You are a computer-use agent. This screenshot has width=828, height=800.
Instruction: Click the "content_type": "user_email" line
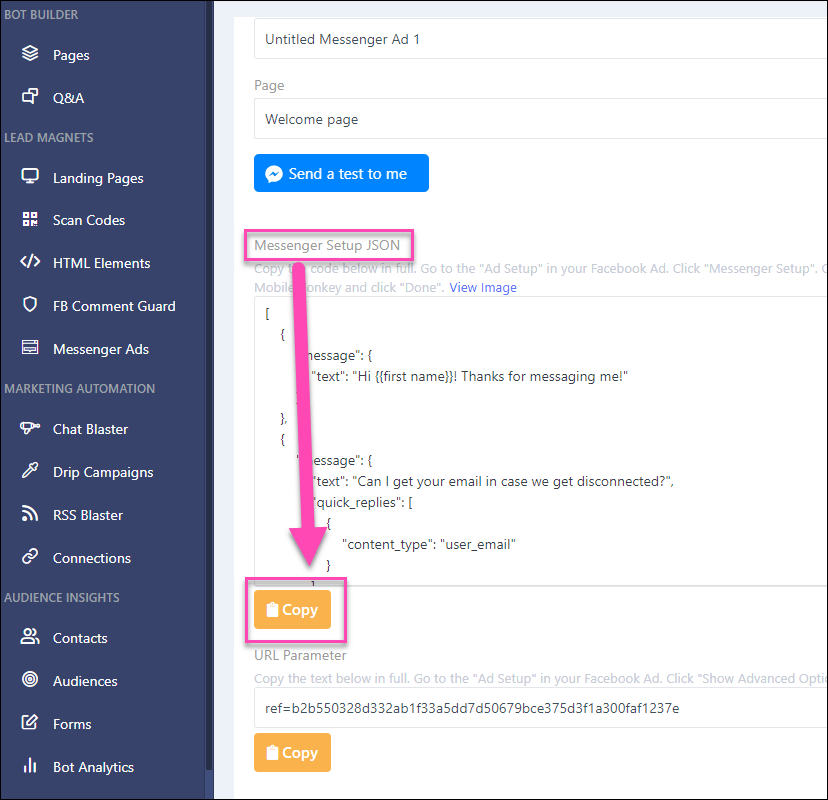click(x=428, y=544)
